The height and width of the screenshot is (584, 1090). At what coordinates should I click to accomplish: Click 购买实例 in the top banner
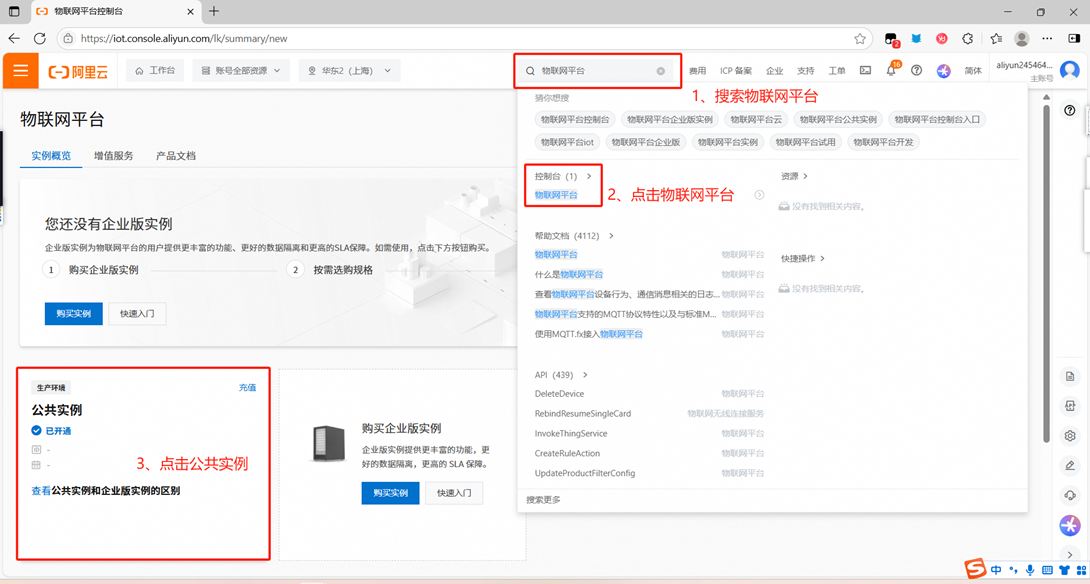tap(73, 314)
